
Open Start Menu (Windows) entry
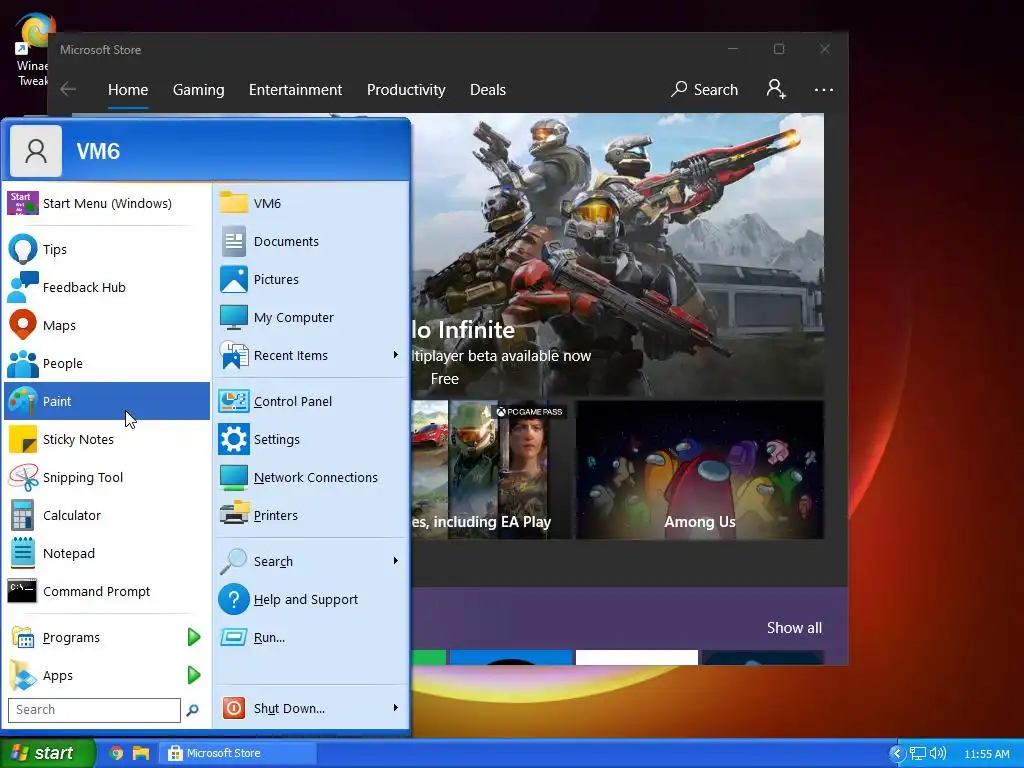coord(106,203)
